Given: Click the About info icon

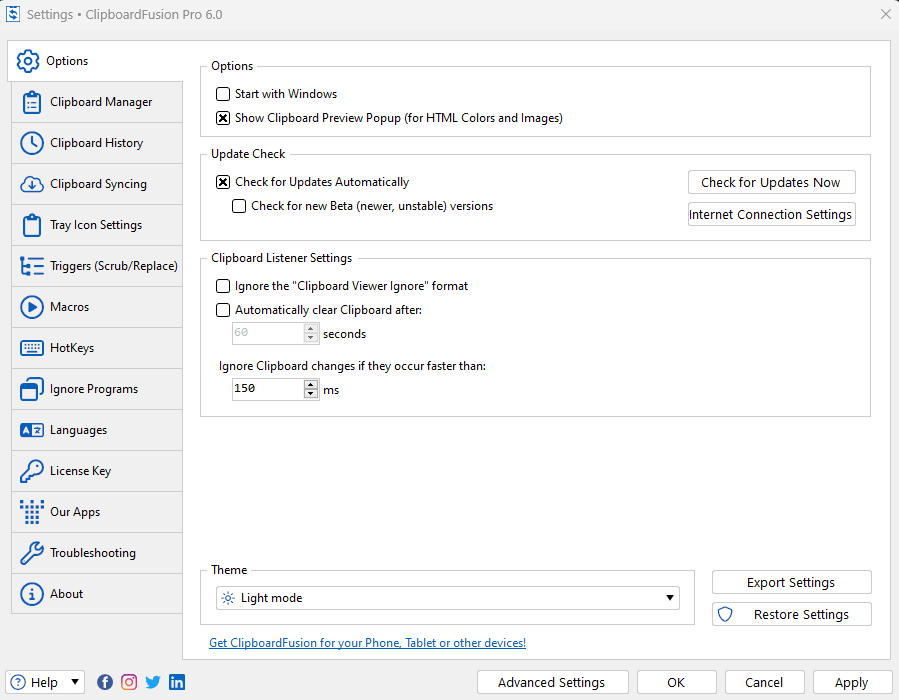Looking at the screenshot, I should [32, 594].
